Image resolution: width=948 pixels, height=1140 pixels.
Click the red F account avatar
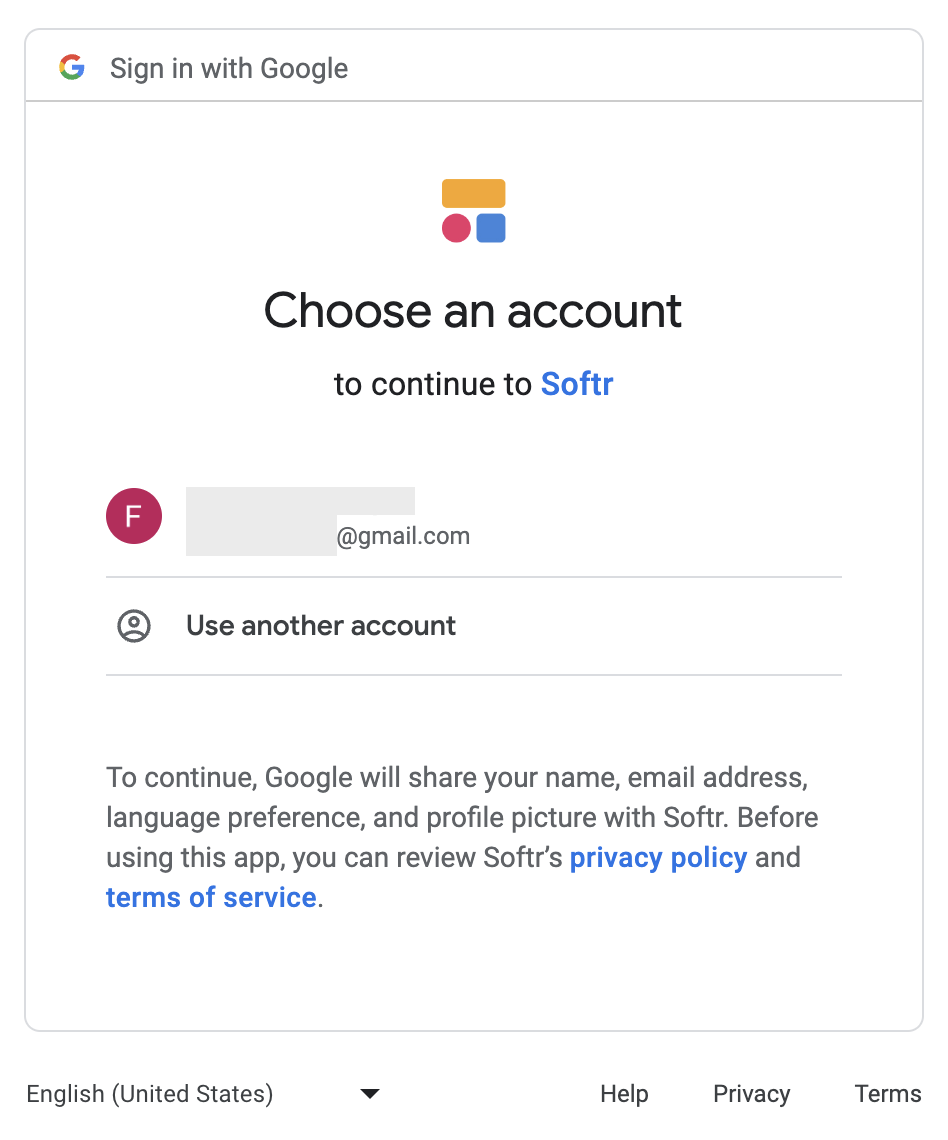134,516
